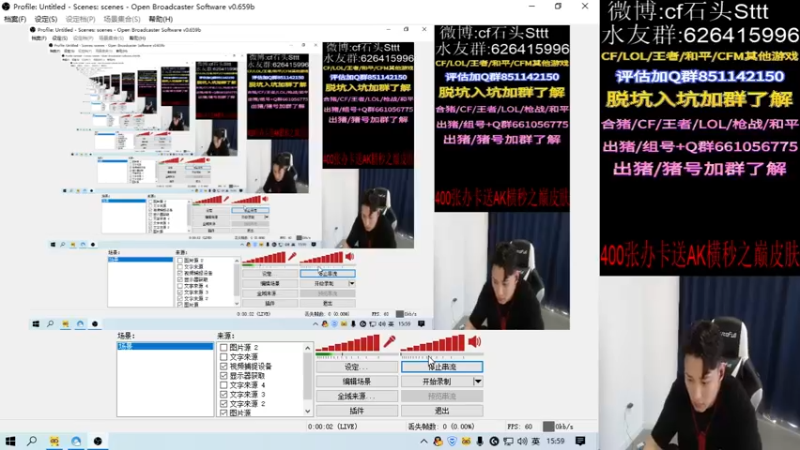Click the 0kb/s bitrate indicator
The image size is (800, 450).
[558, 427]
